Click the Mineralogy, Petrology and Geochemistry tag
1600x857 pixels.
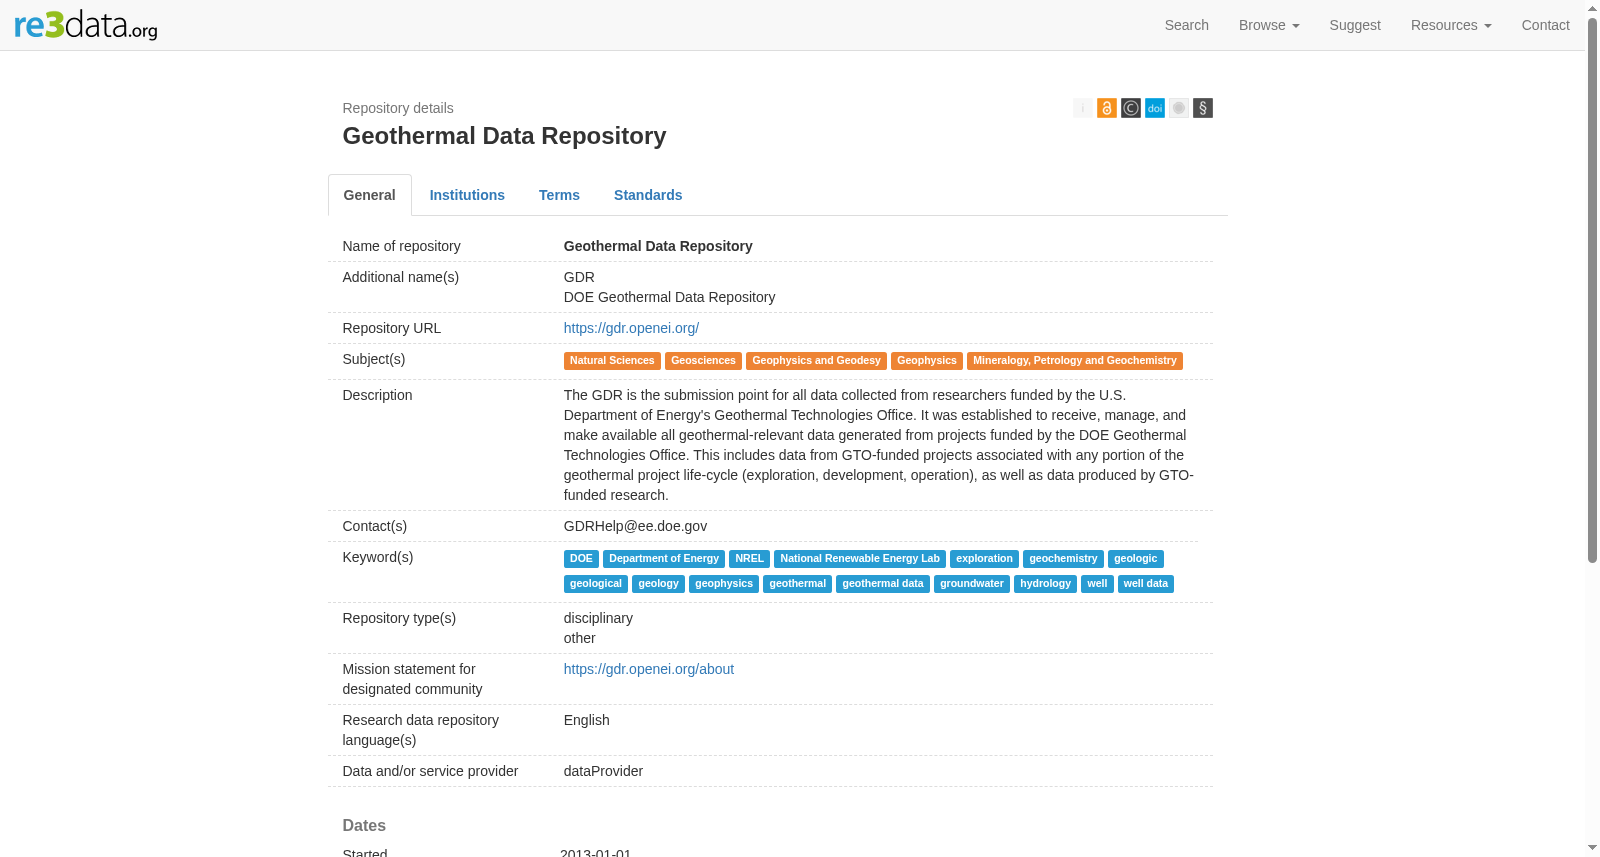point(1075,361)
